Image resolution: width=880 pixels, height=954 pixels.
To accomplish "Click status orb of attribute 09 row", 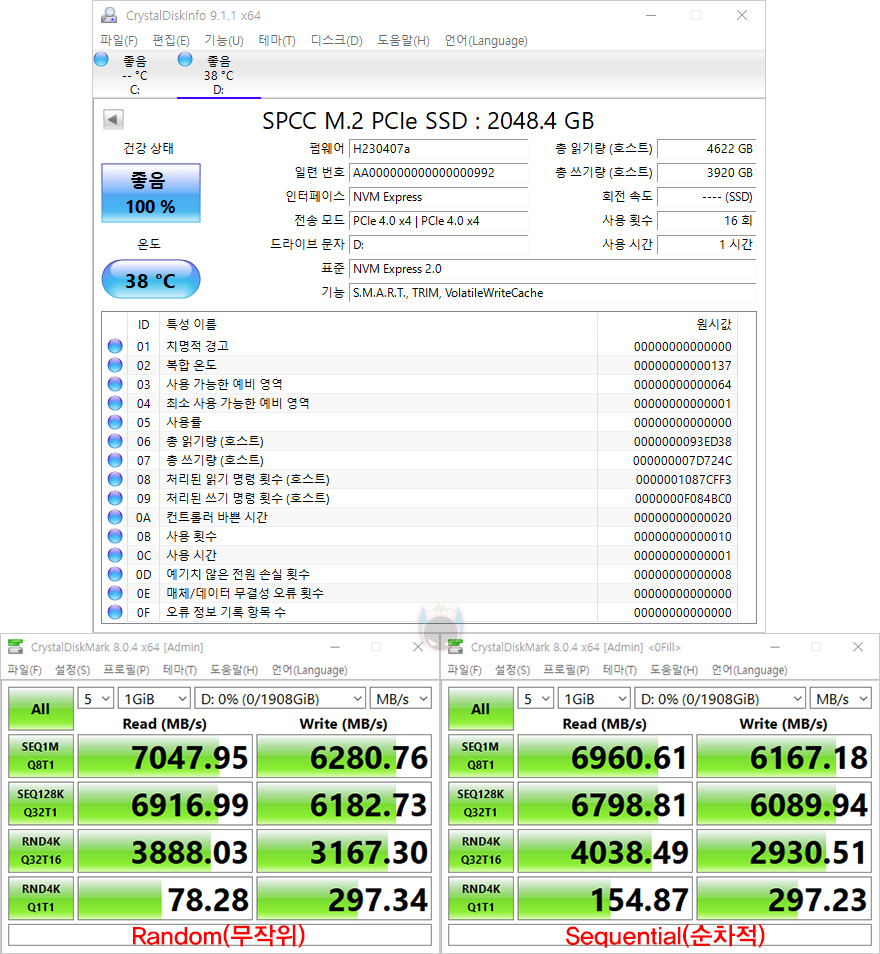I will pos(115,498).
